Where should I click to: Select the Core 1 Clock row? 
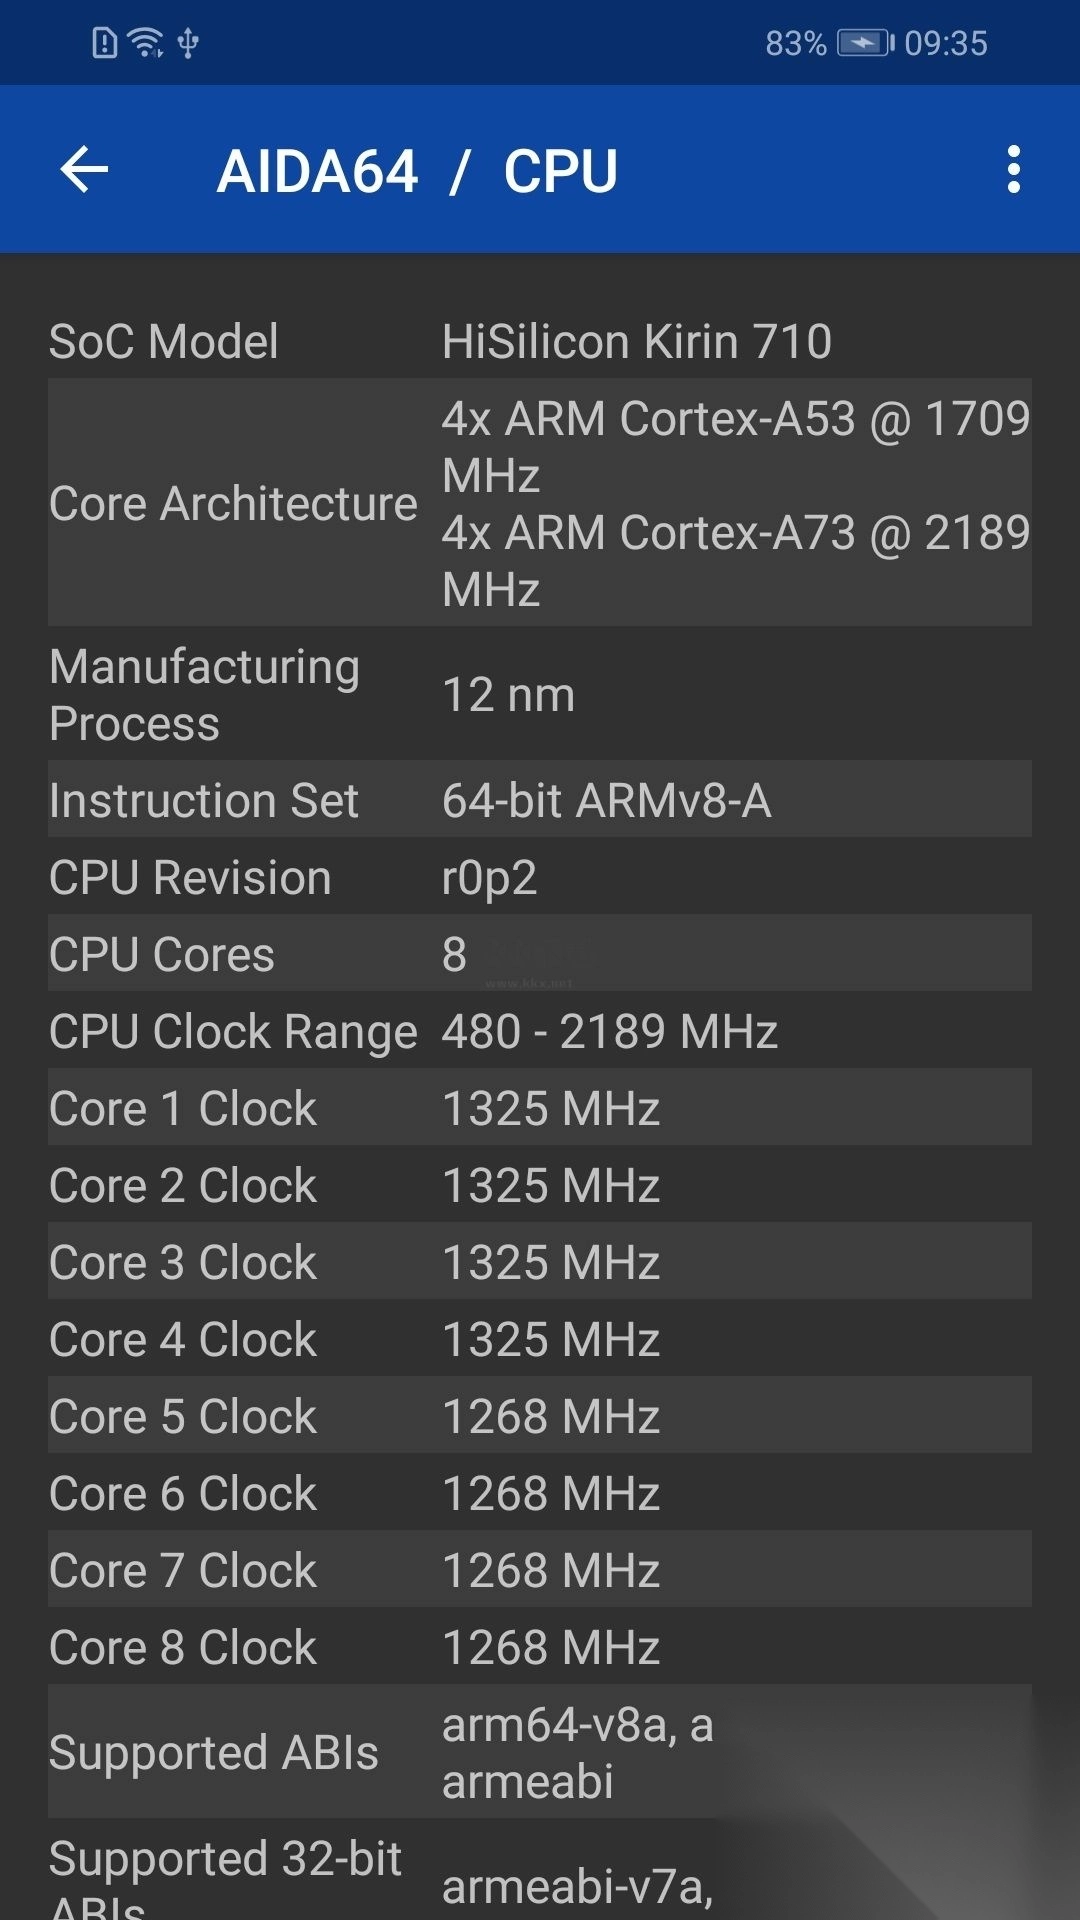point(540,1108)
